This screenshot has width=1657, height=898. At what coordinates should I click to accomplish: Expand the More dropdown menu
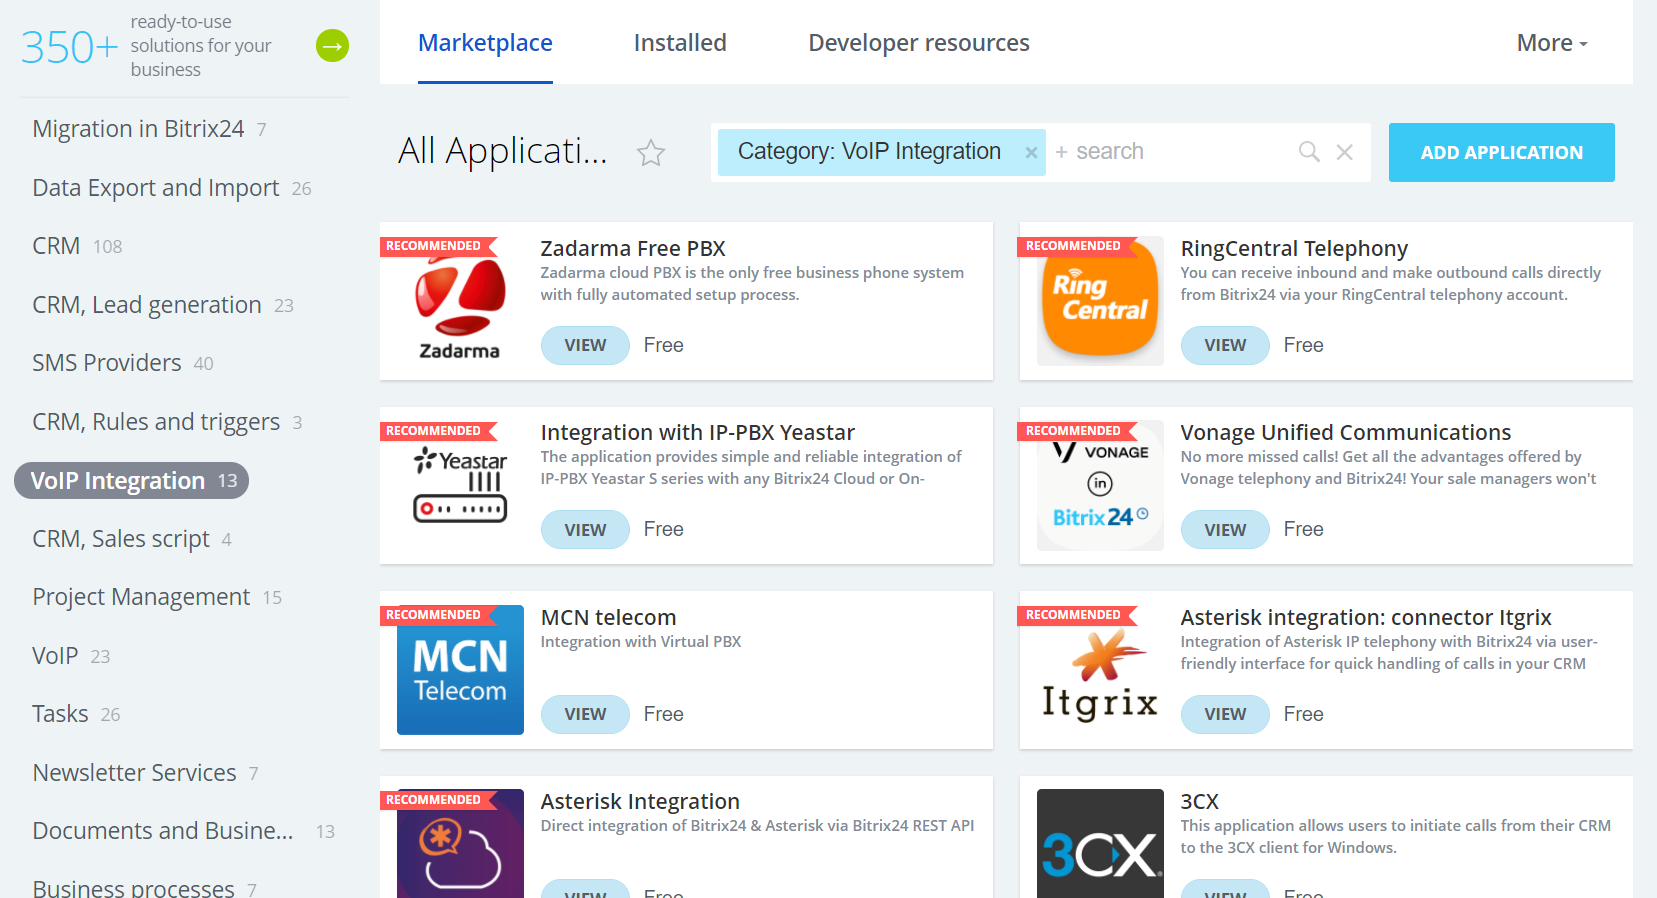tap(1552, 43)
